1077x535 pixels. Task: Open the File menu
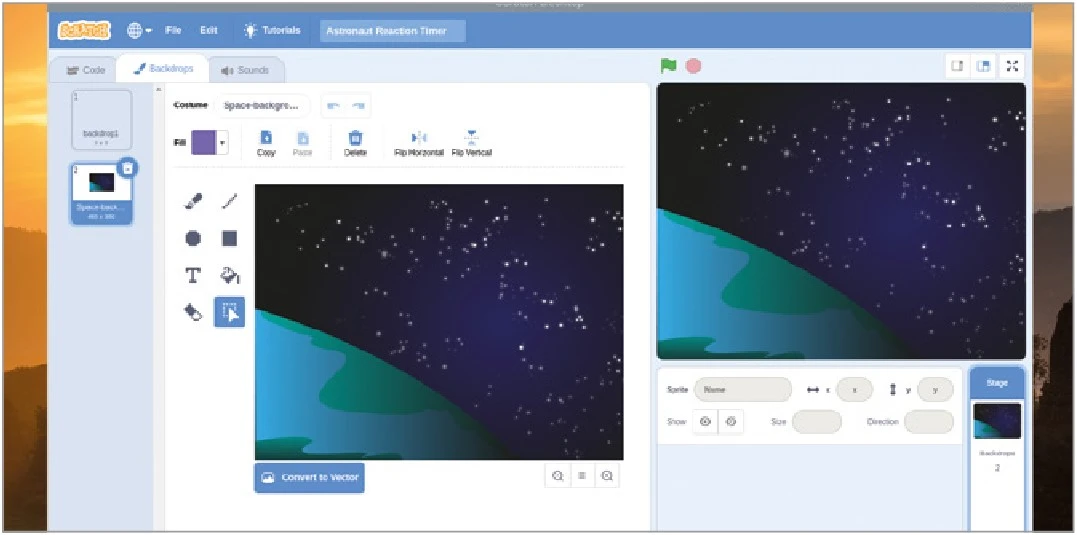(x=173, y=30)
